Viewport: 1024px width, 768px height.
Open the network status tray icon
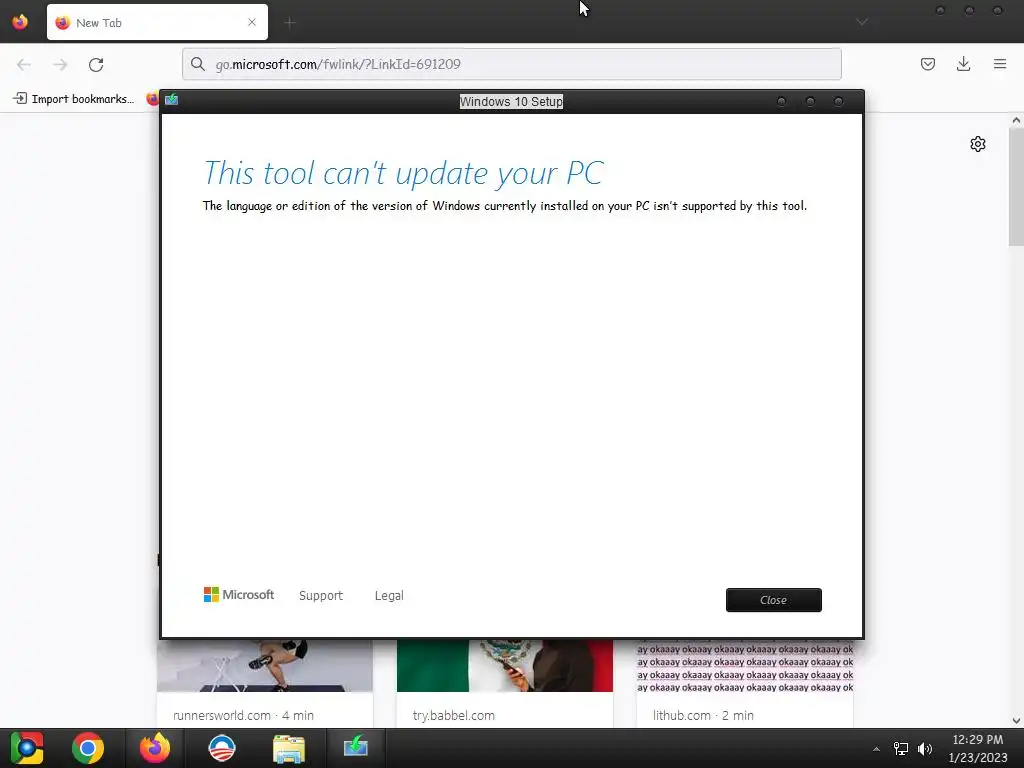(x=901, y=748)
